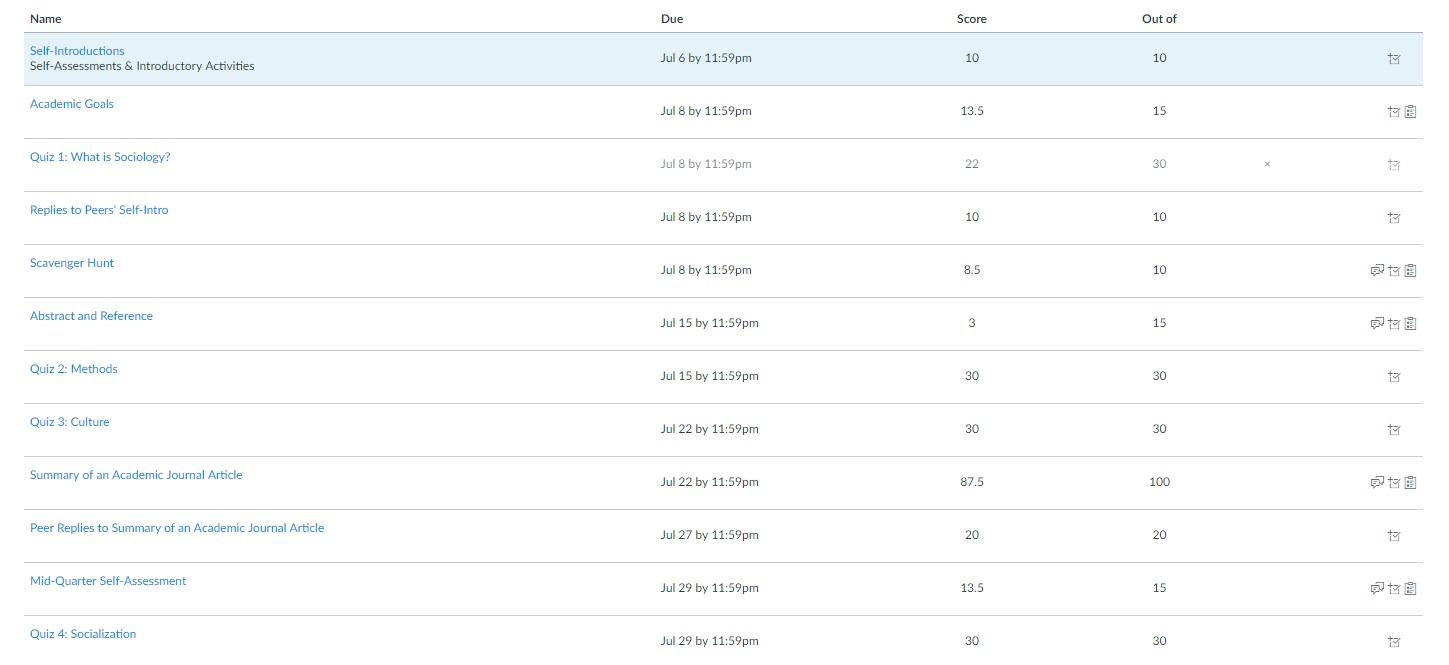Viewport: 1449px width, 665px height.
Task: Go to Replies to Peers' Self-Intro
Action: (99, 210)
